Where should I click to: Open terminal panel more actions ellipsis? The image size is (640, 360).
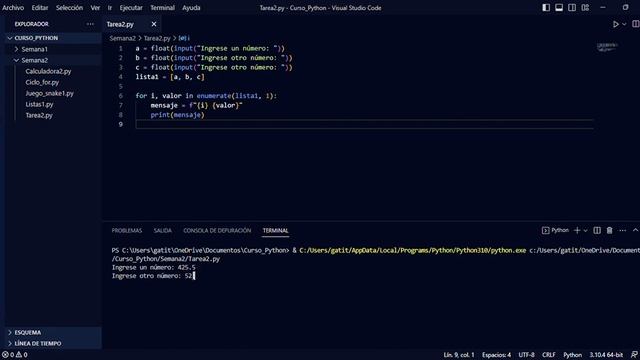point(622,231)
